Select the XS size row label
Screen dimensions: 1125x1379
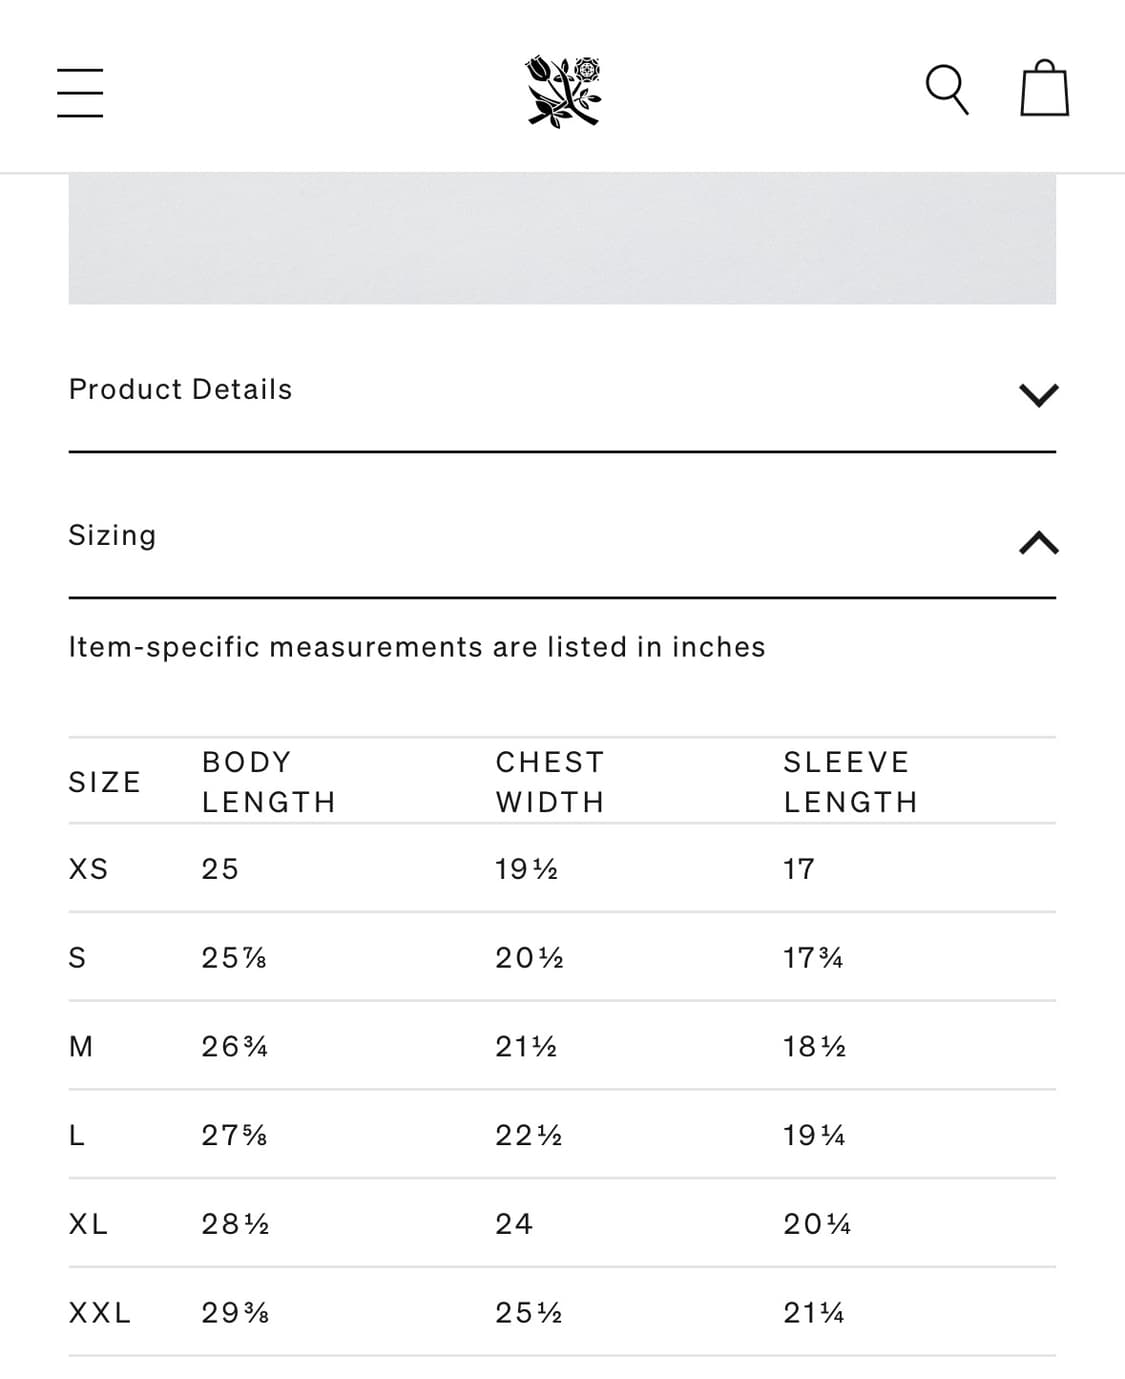[88, 869]
